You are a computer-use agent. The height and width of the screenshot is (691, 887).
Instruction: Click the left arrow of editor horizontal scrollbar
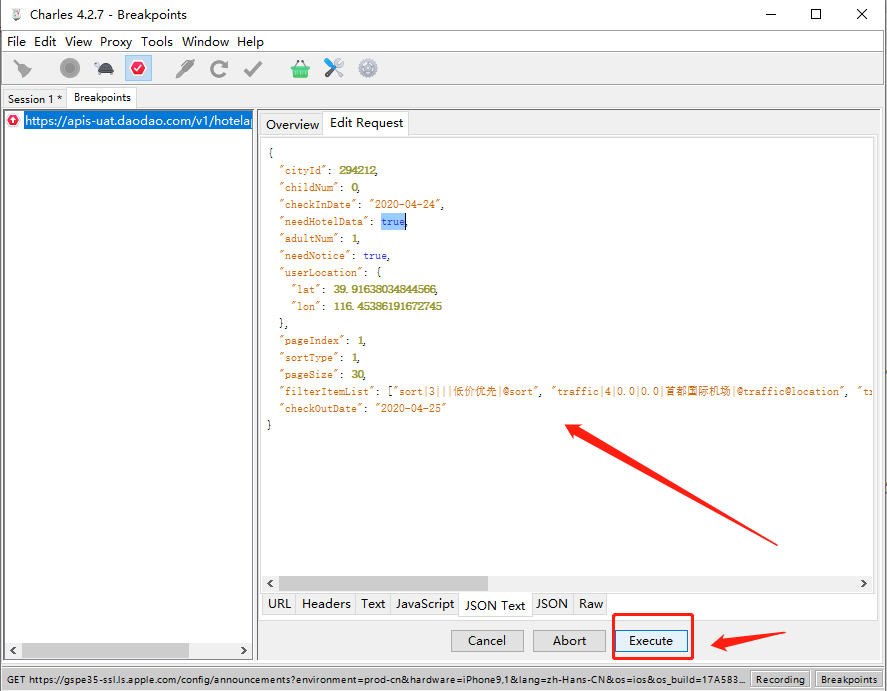(270, 584)
